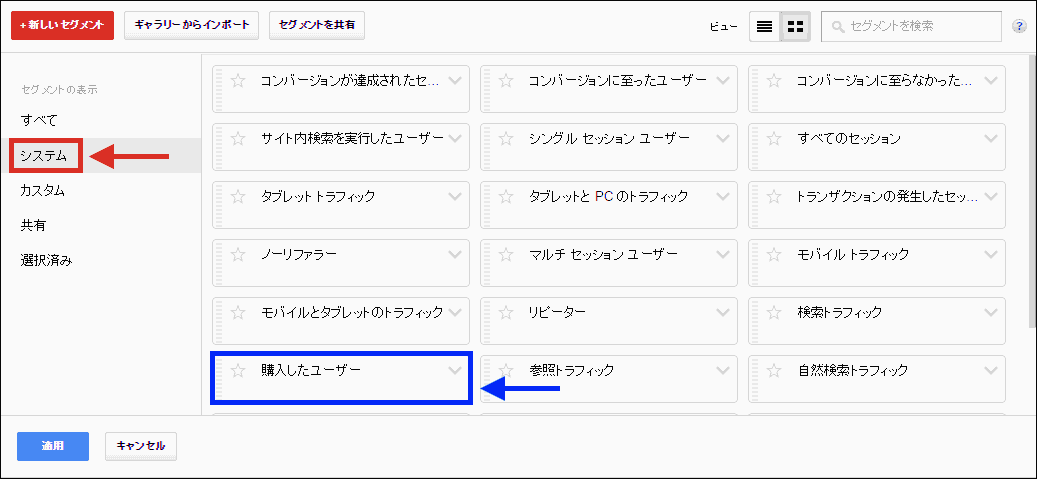Viewport: 1037px width, 479px height.
Task: Star the 購入したユーザー segment
Action: pyautogui.click(x=238, y=370)
